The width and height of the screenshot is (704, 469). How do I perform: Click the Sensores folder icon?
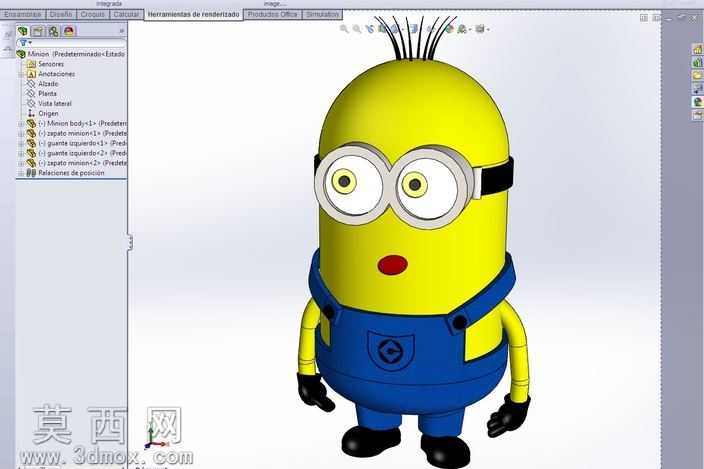coord(31,64)
